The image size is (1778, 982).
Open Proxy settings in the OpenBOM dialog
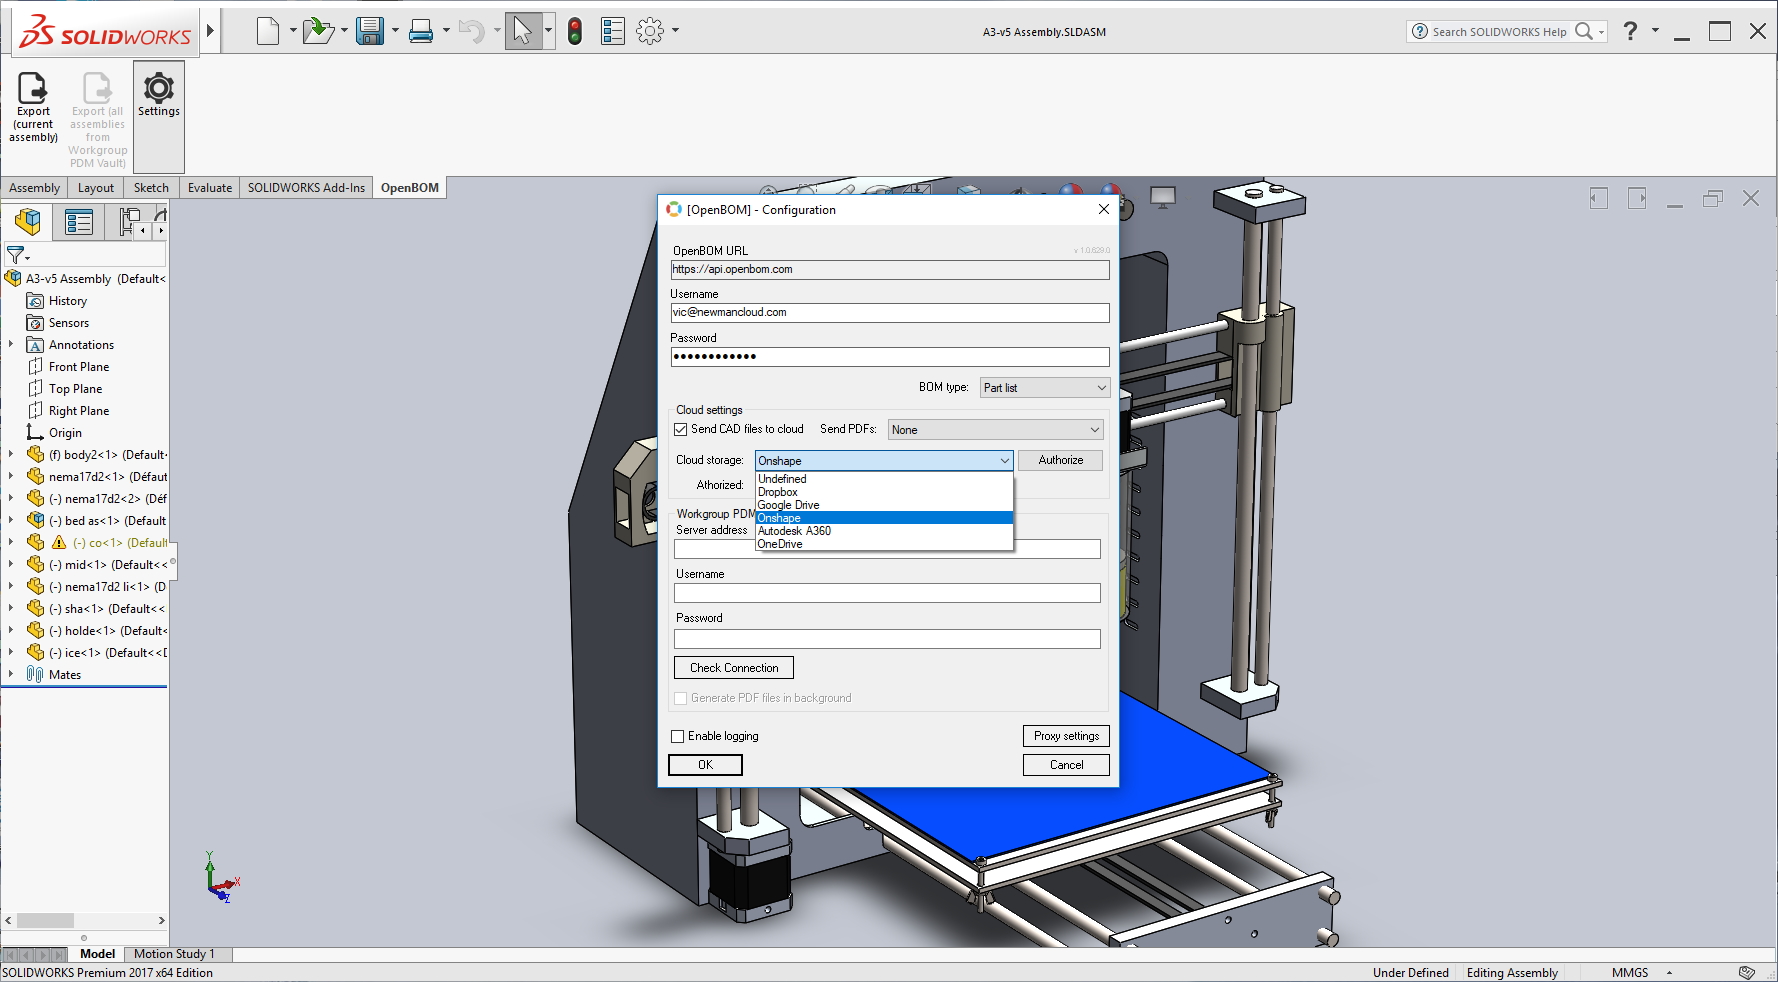pos(1065,735)
